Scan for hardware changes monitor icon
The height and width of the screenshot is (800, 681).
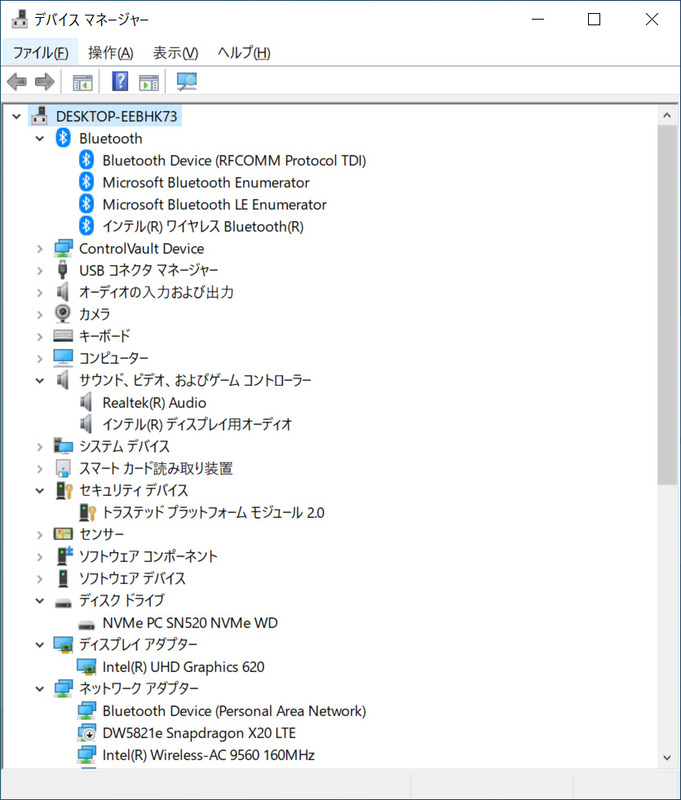click(x=186, y=82)
